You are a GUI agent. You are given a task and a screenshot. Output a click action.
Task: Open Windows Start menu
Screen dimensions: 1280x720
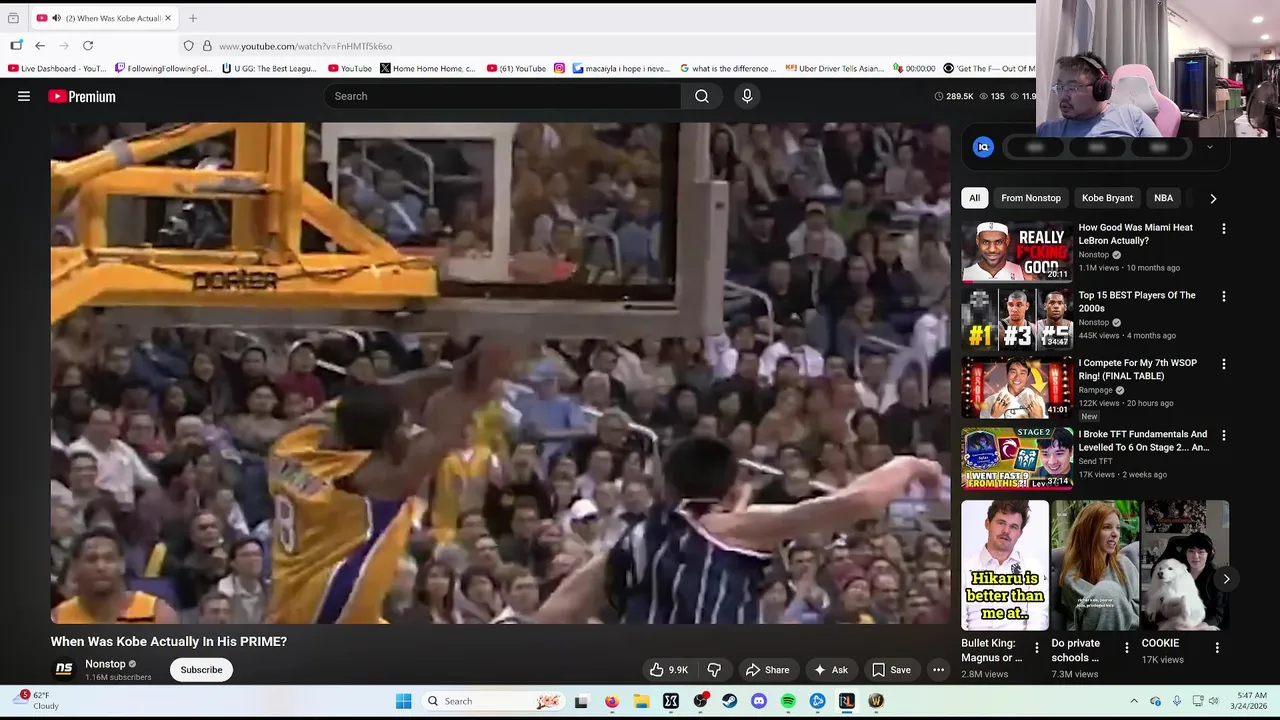[x=404, y=701]
